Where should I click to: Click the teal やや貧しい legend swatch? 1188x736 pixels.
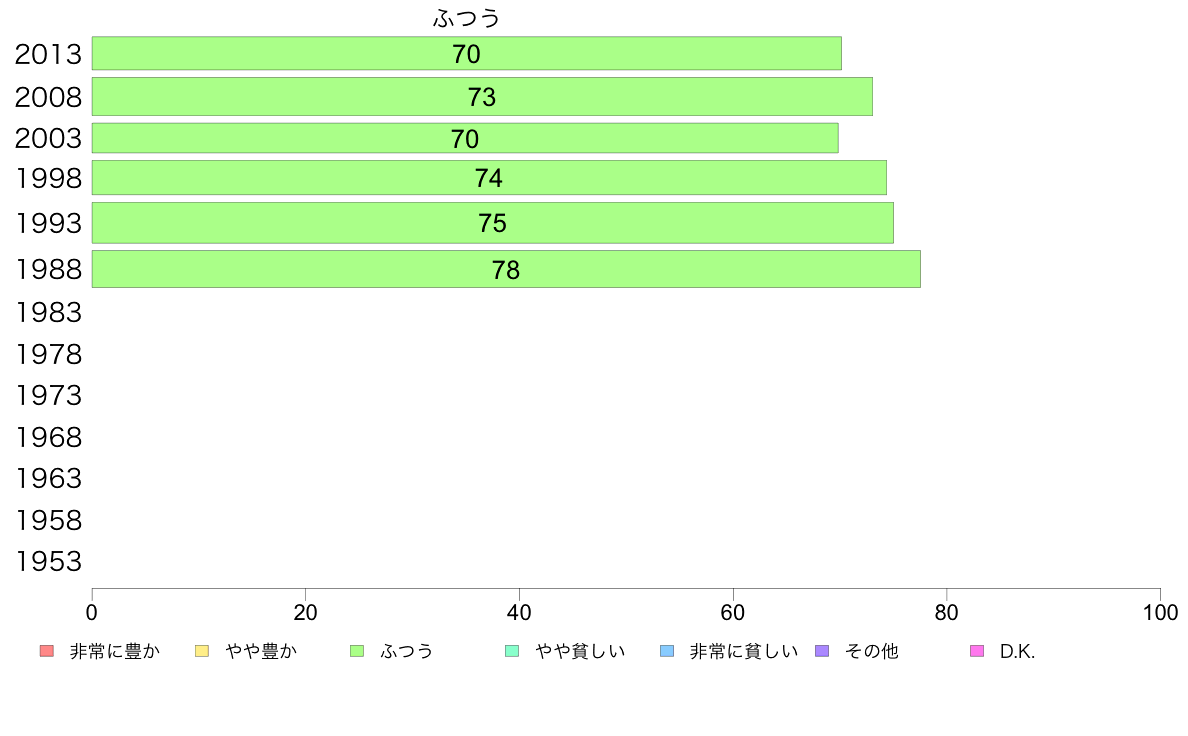(x=512, y=651)
